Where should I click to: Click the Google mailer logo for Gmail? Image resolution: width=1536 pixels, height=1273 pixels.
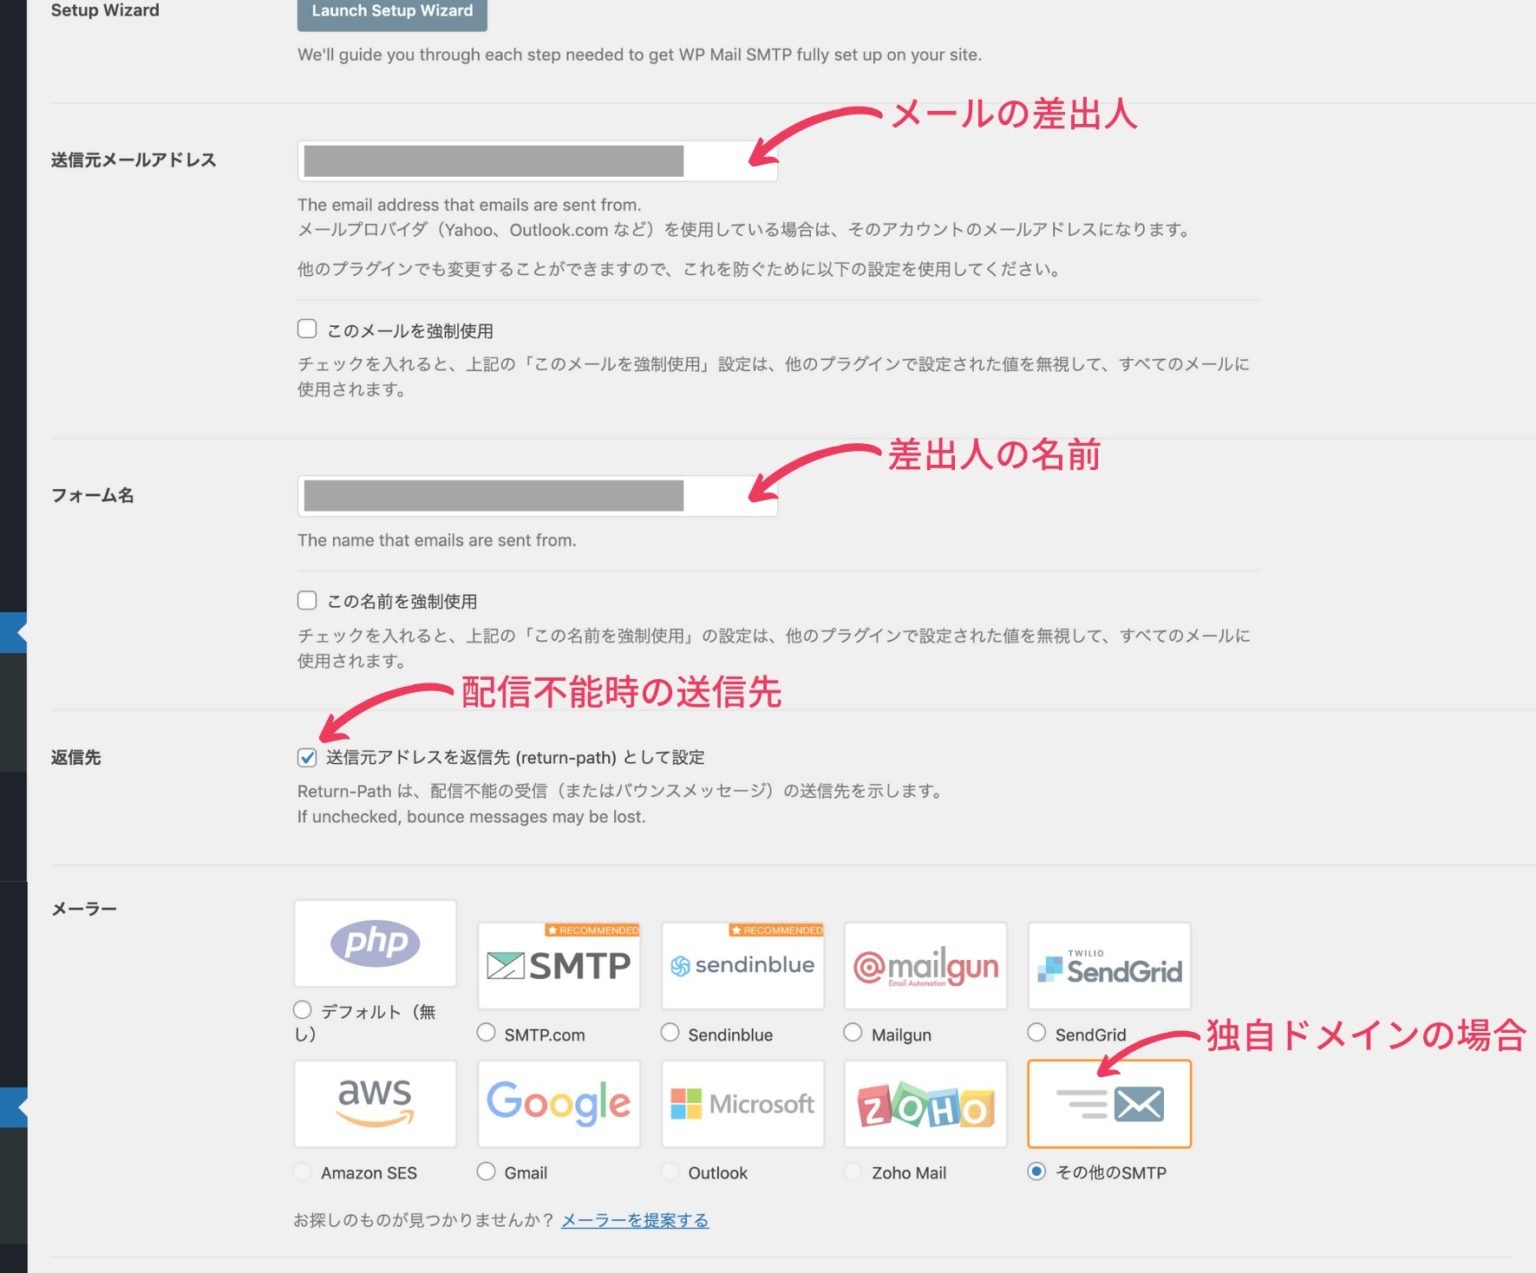pos(558,1103)
